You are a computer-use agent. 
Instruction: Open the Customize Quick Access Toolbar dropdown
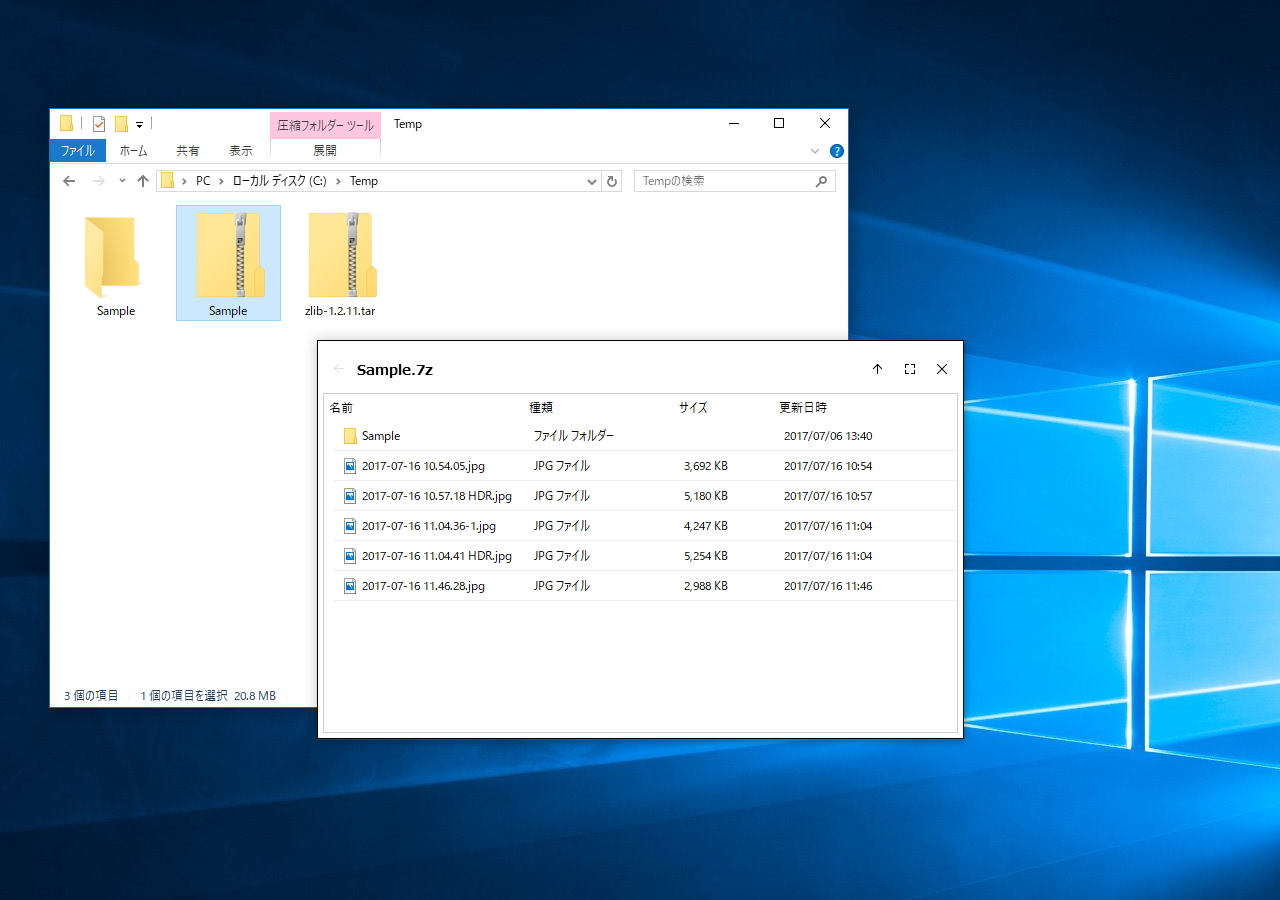click(x=139, y=125)
